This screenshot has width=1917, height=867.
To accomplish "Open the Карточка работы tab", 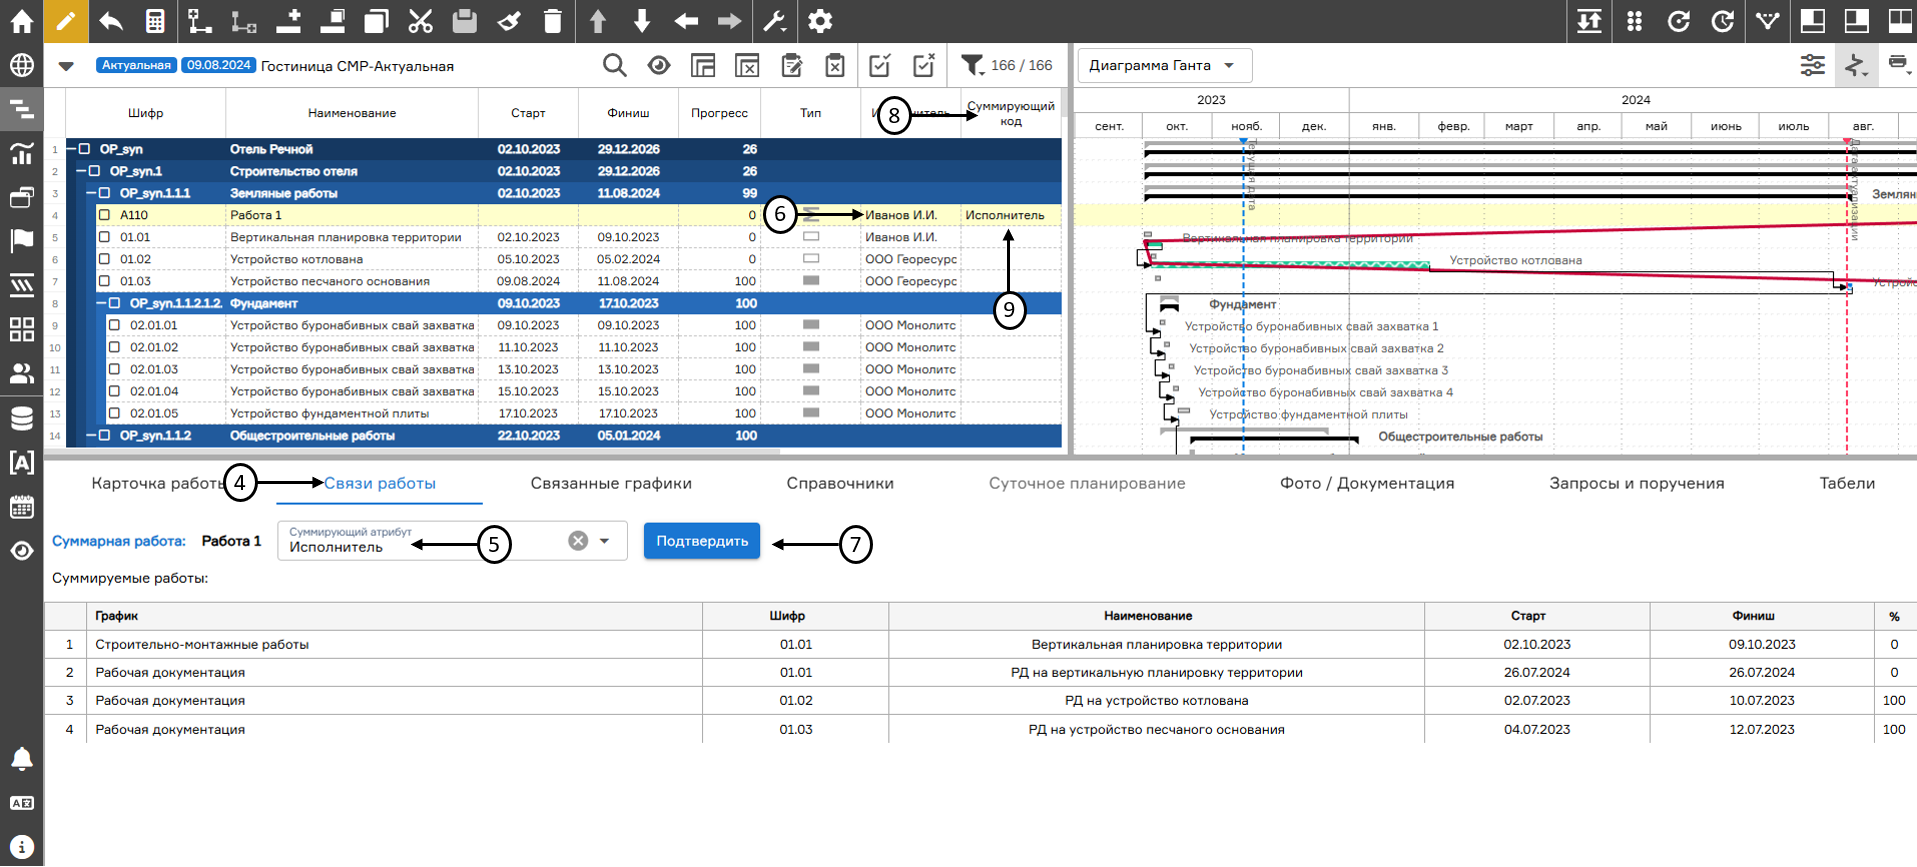I will [x=158, y=483].
